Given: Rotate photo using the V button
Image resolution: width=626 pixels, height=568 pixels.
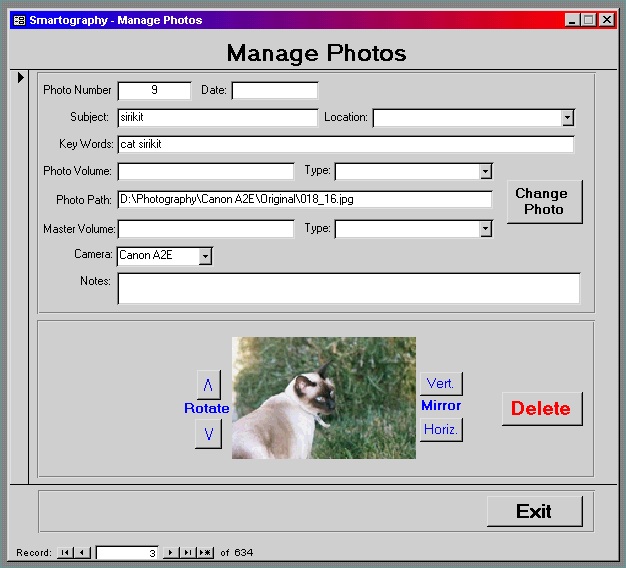Looking at the screenshot, I should pyautogui.click(x=208, y=434).
